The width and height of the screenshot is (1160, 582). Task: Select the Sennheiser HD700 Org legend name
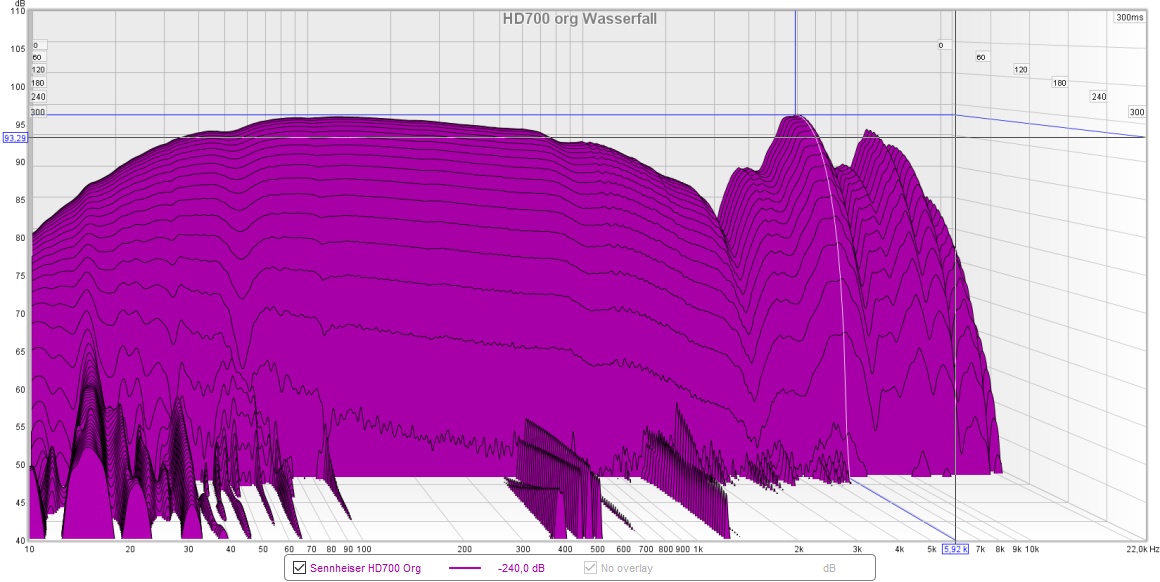pyautogui.click(x=365, y=569)
